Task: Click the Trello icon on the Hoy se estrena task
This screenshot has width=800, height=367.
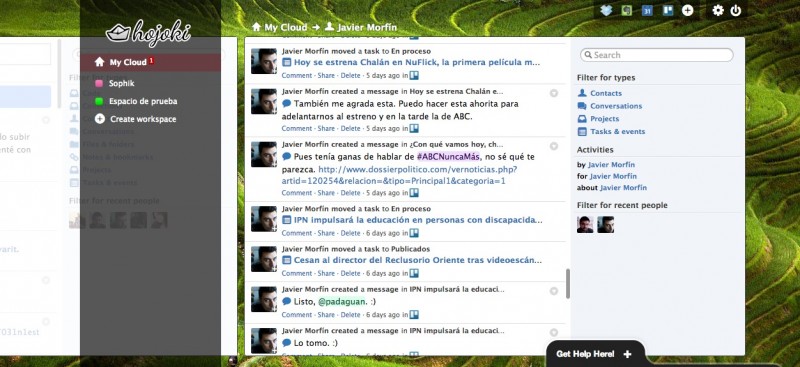Action: [x=414, y=75]
